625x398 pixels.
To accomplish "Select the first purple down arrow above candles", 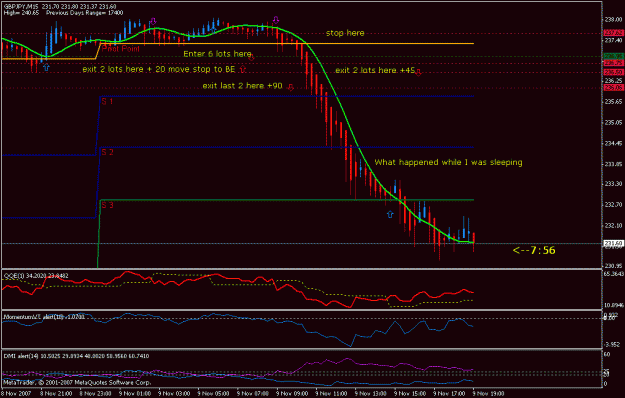I will (153, 21).
